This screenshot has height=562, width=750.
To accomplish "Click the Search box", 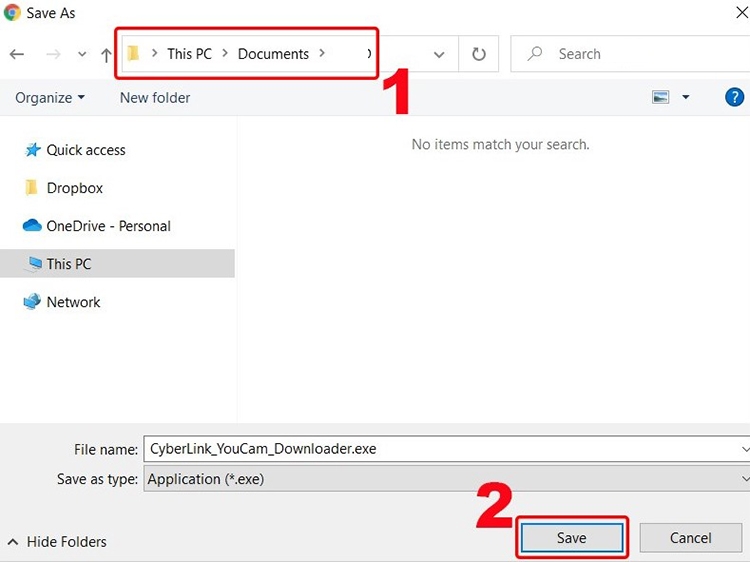I will click(x=630, y=54).
